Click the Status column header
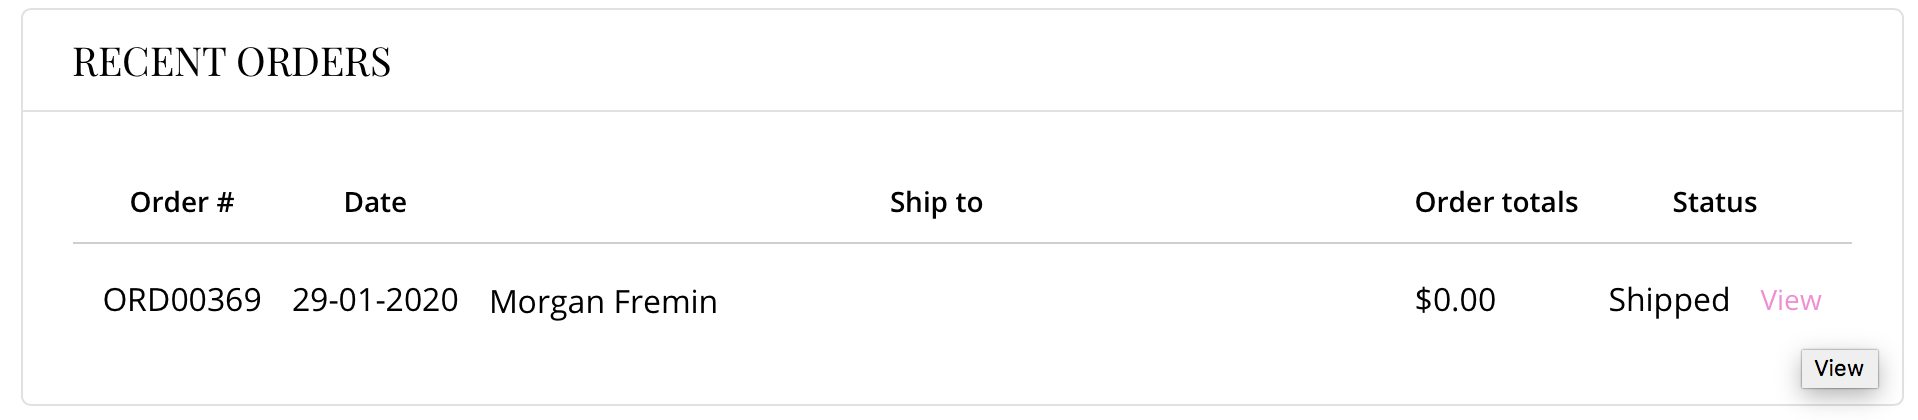 [x=1714, y=202]
